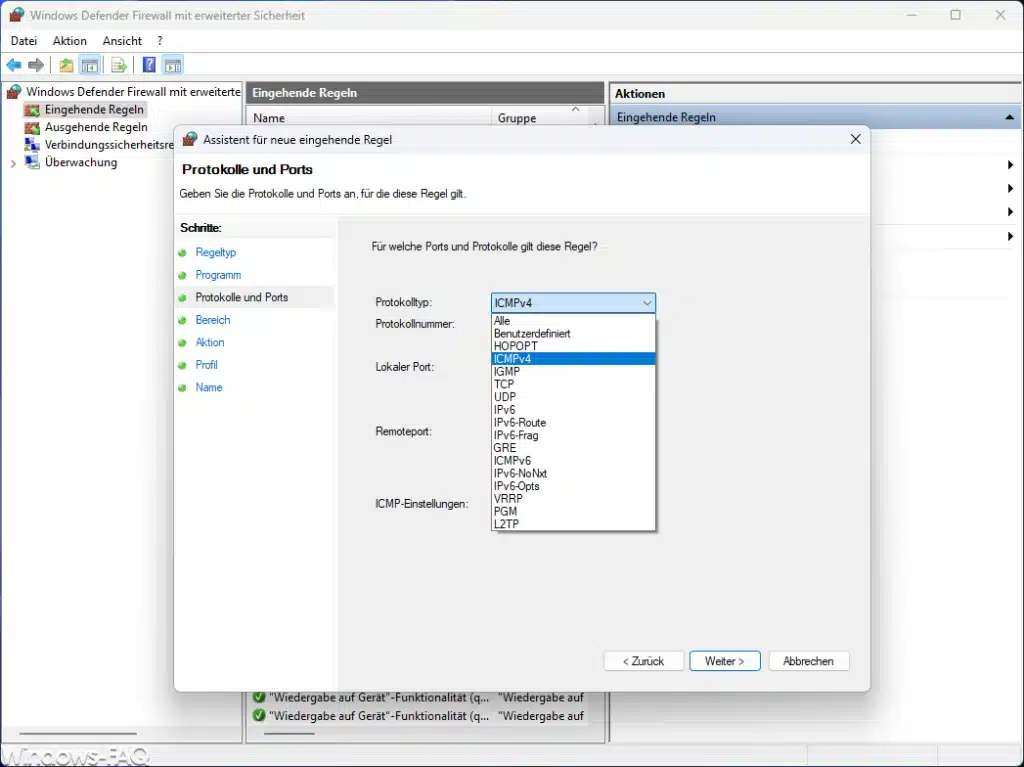
Task: Choose GRE from protocol list
Action: pos(573,448)
